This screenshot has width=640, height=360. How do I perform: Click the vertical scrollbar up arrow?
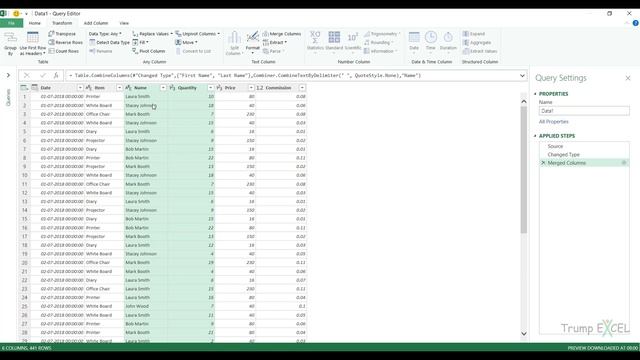[x=524, y=101]
